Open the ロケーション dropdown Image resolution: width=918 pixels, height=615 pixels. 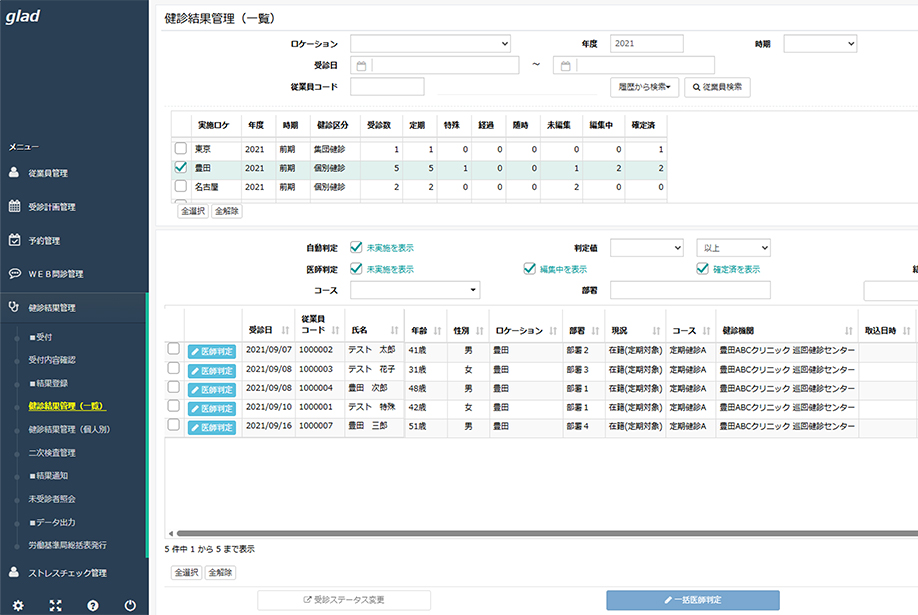click(430, 44)
